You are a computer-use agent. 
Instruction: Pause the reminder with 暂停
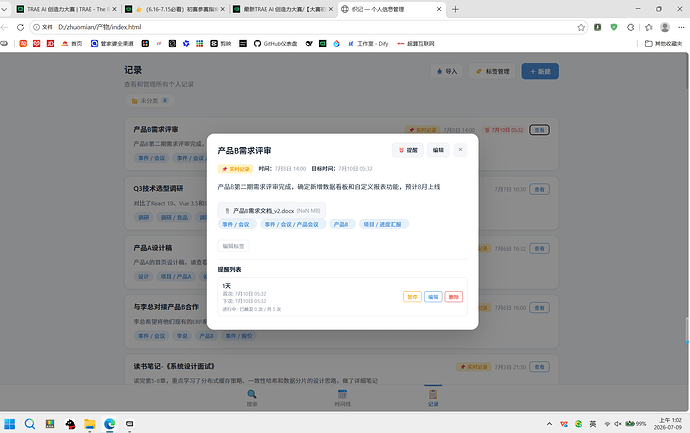coord(412,297)
